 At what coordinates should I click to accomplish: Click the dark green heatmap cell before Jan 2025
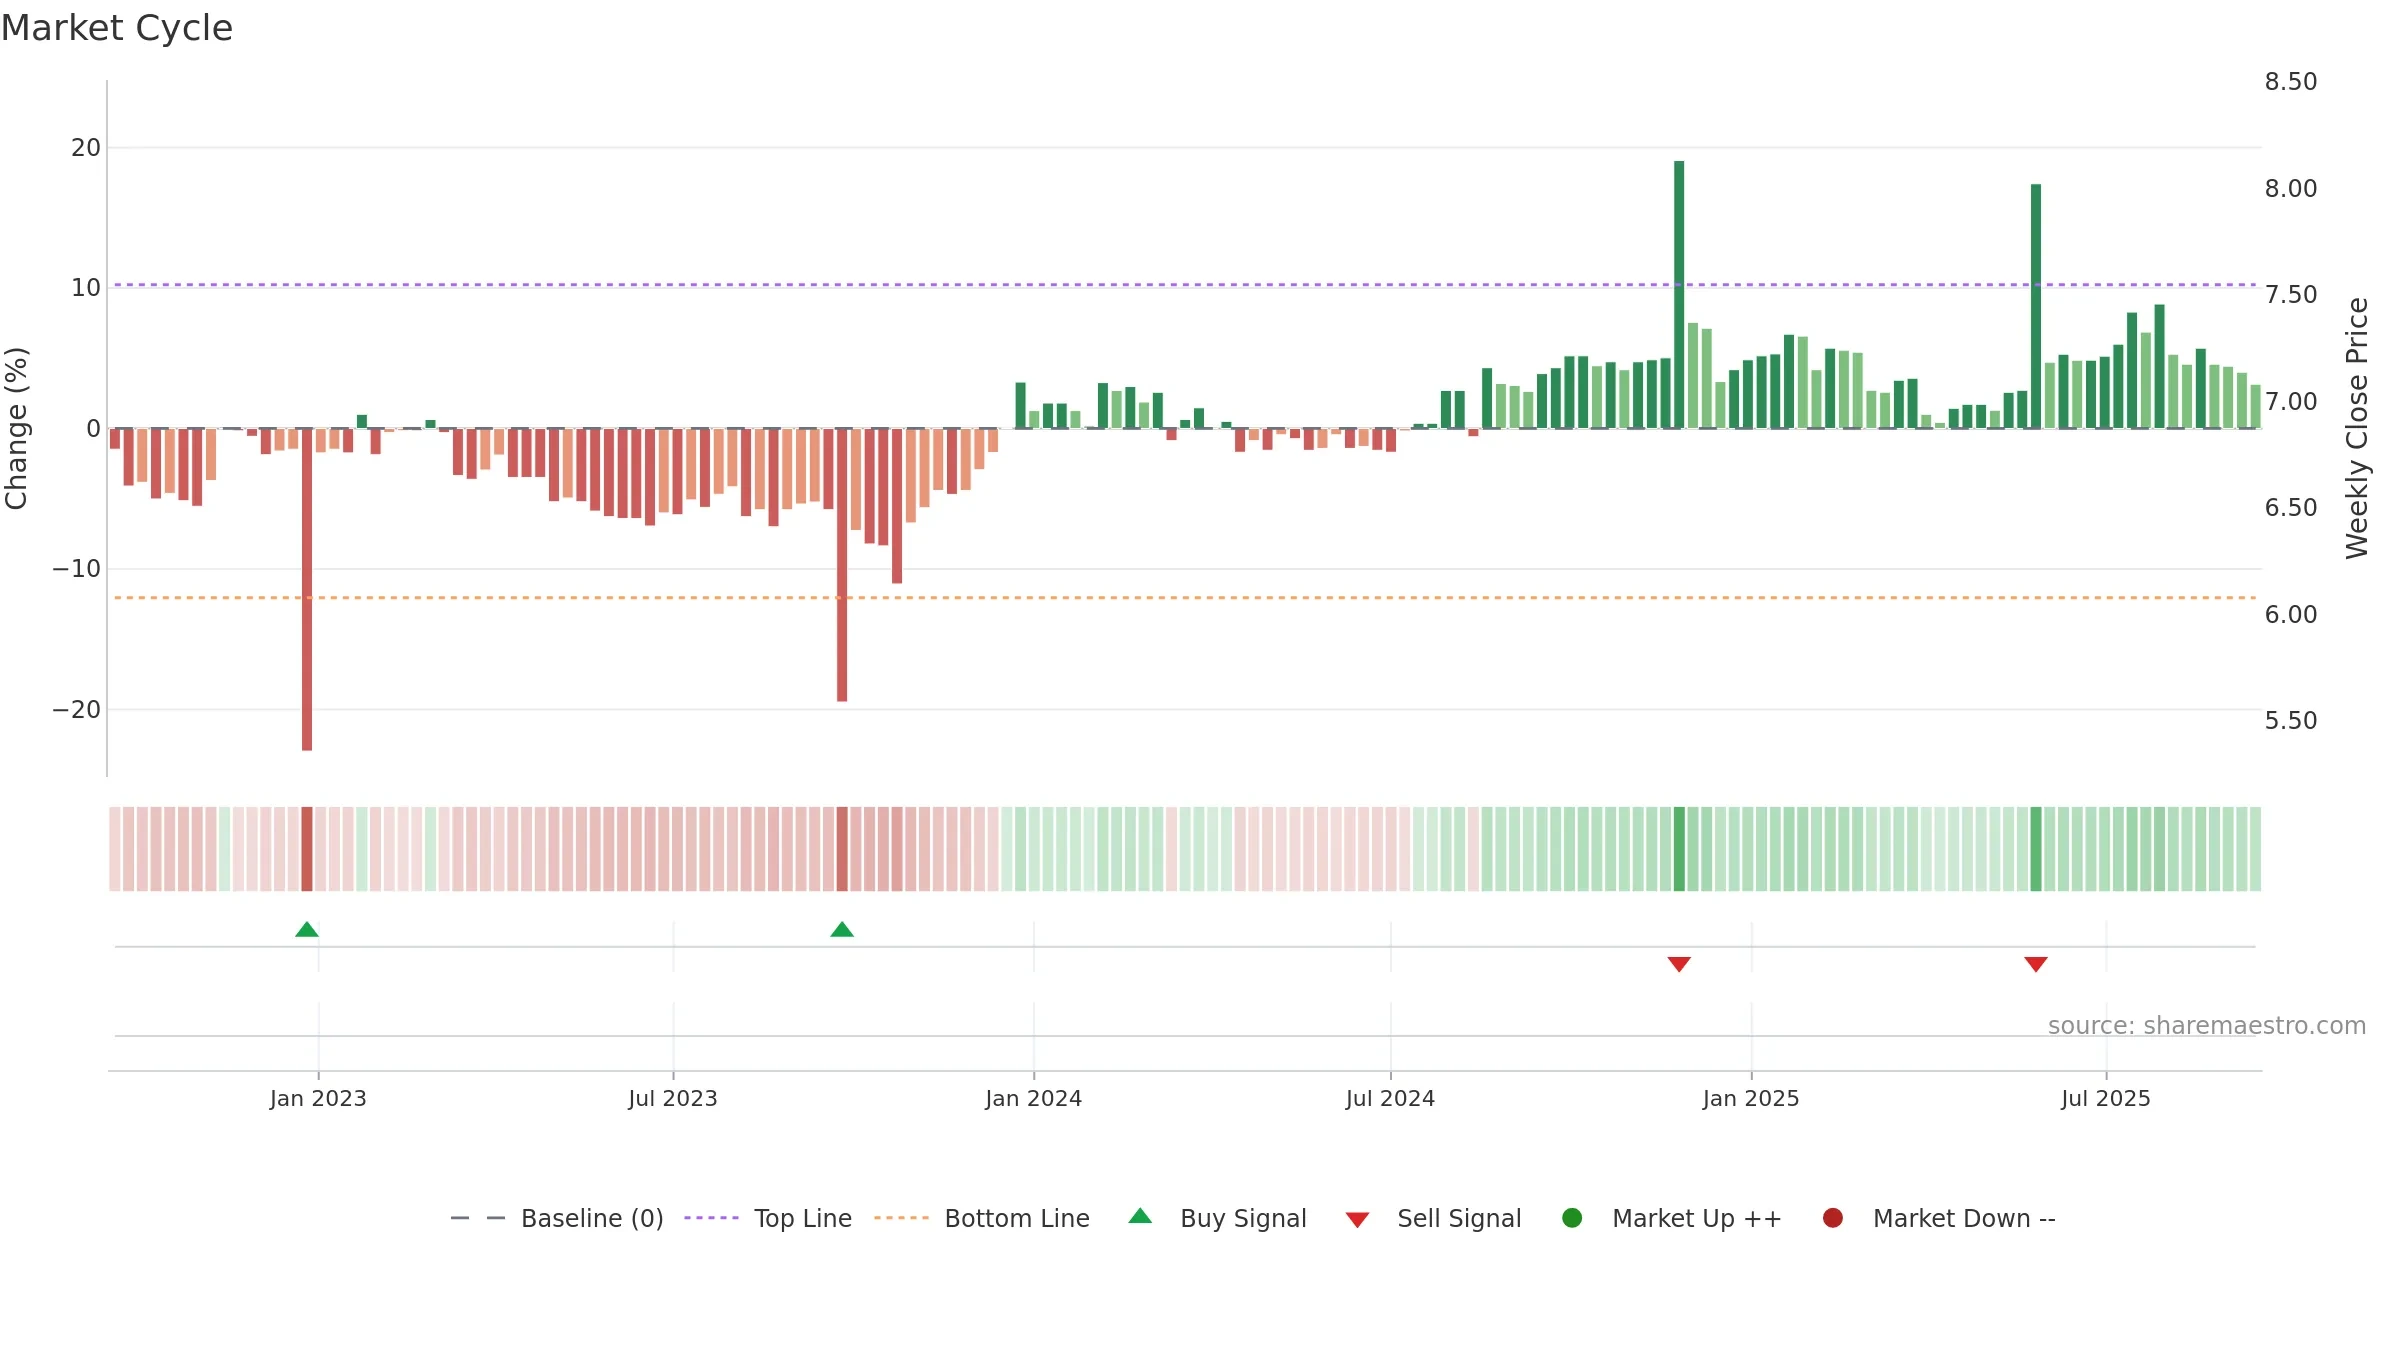click(1679, 849)
